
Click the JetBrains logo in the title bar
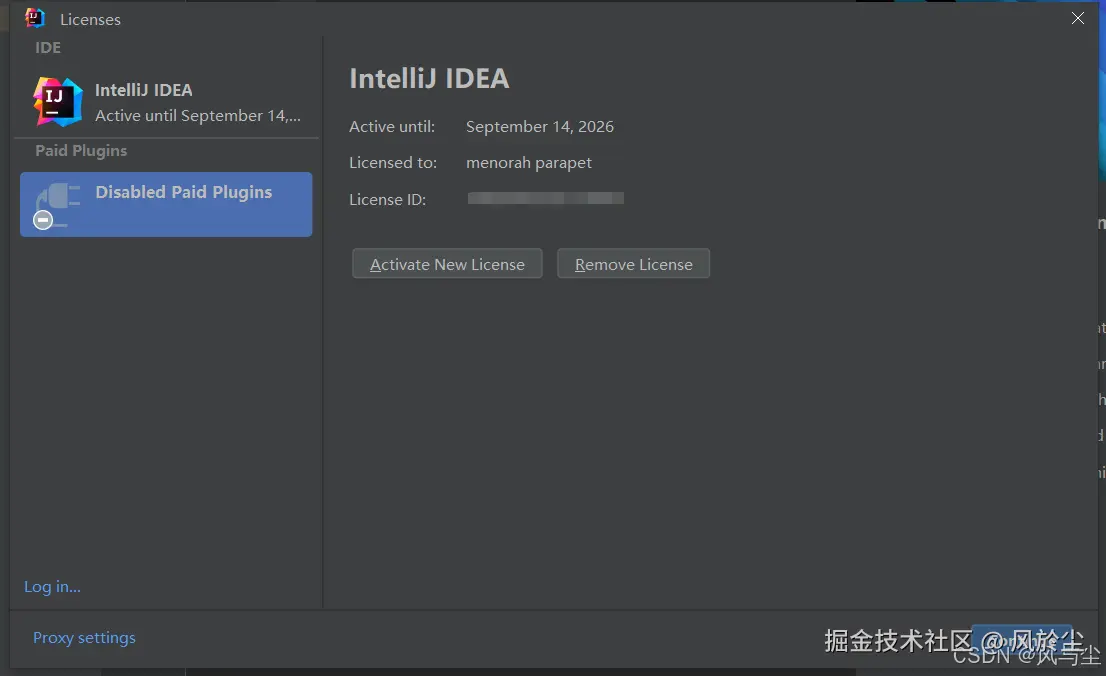pos(35,18)
